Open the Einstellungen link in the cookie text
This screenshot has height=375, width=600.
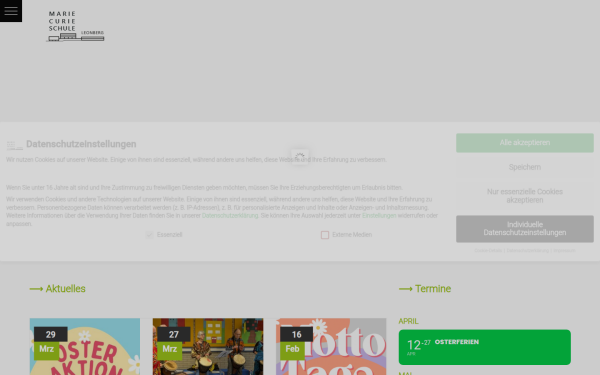(379, 215)
